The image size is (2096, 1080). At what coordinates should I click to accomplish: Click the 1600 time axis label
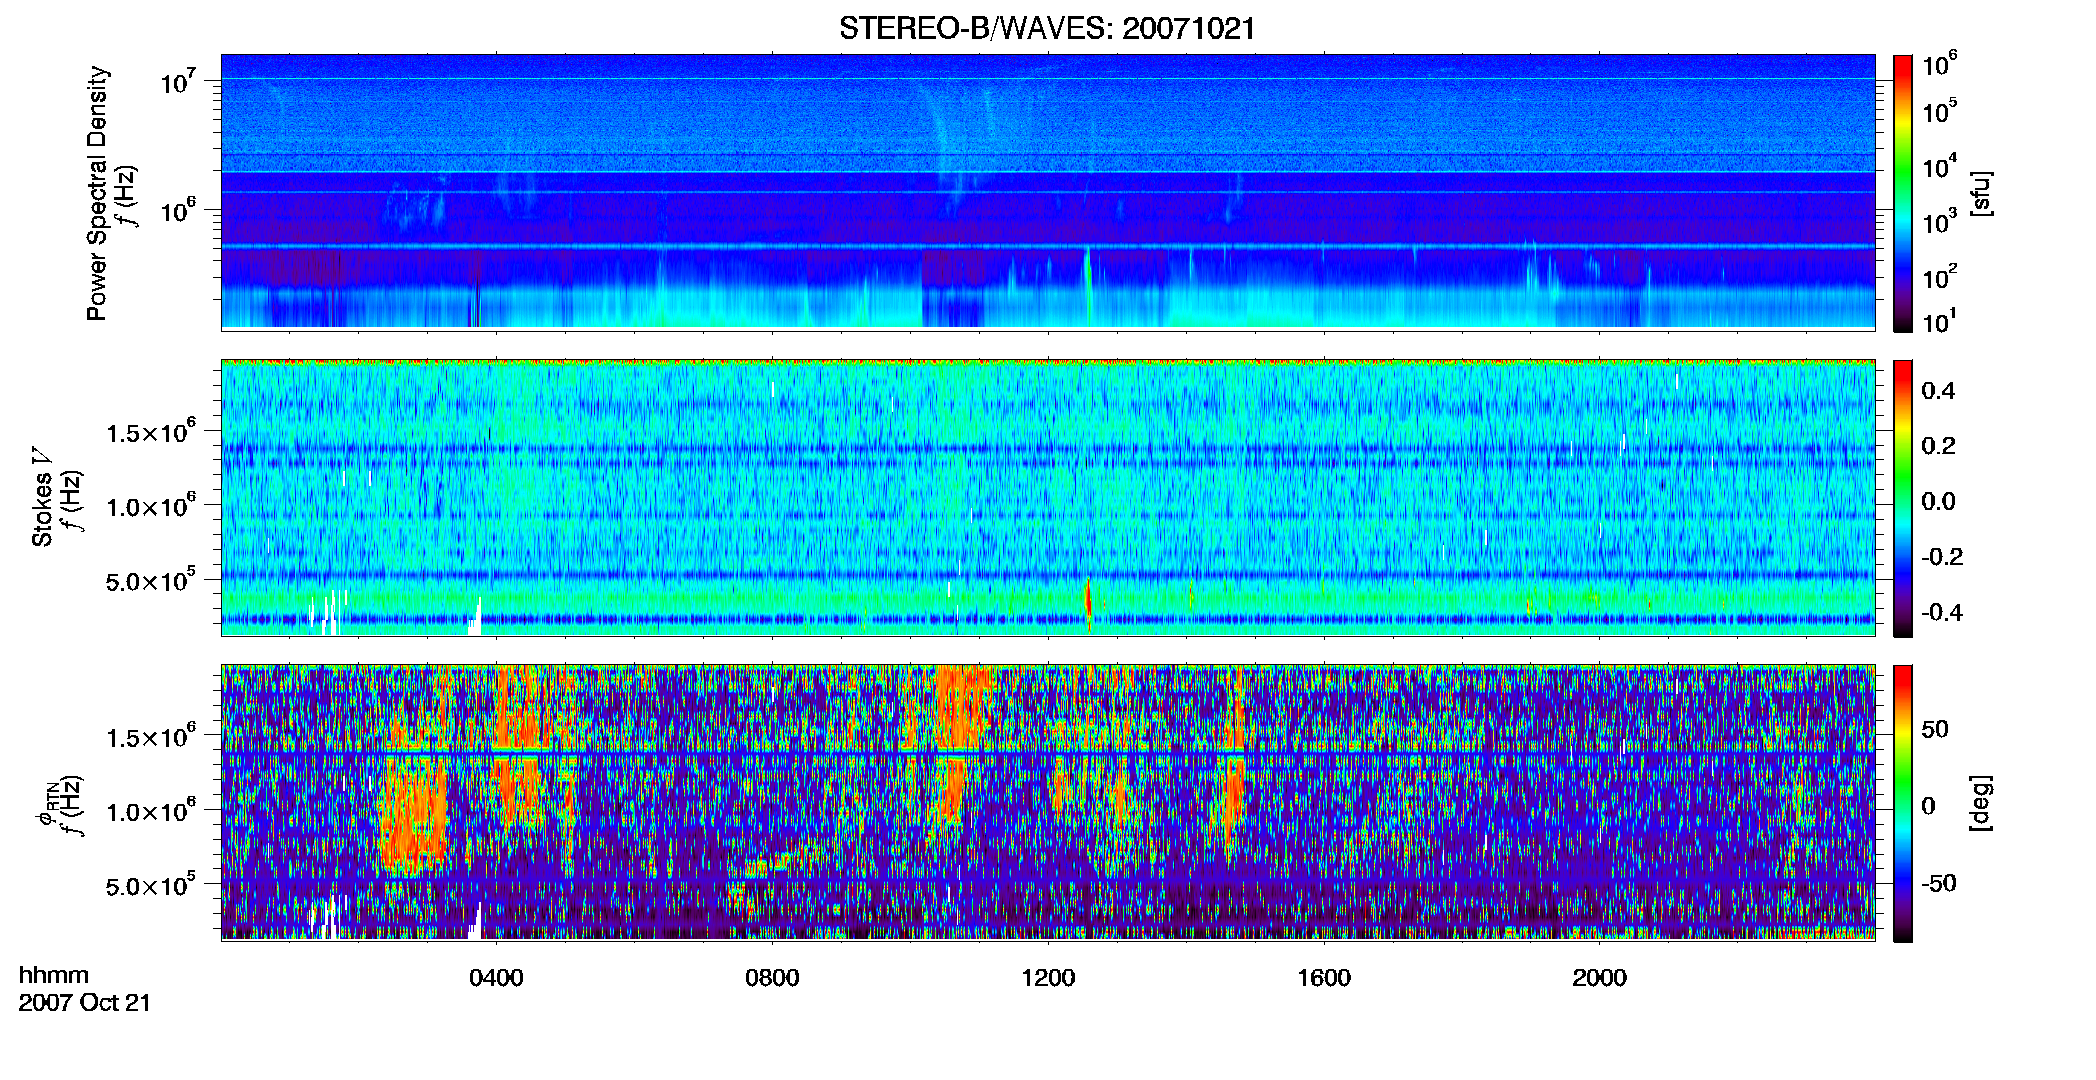tap(1324, 978)
